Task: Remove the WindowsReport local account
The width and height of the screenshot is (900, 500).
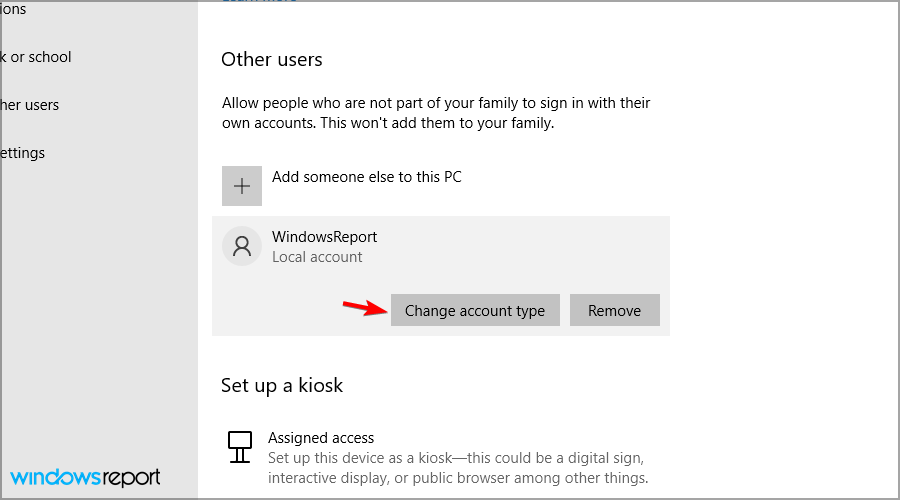Action: click(x=614, y=310)
